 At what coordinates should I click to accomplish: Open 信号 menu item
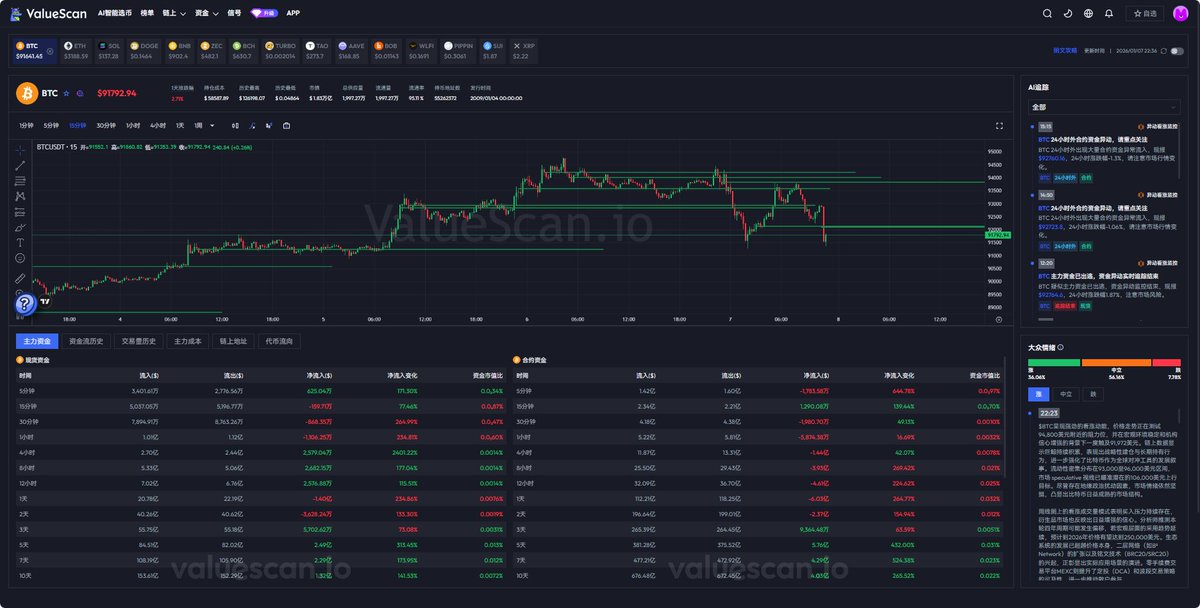(x=234, y=13)
